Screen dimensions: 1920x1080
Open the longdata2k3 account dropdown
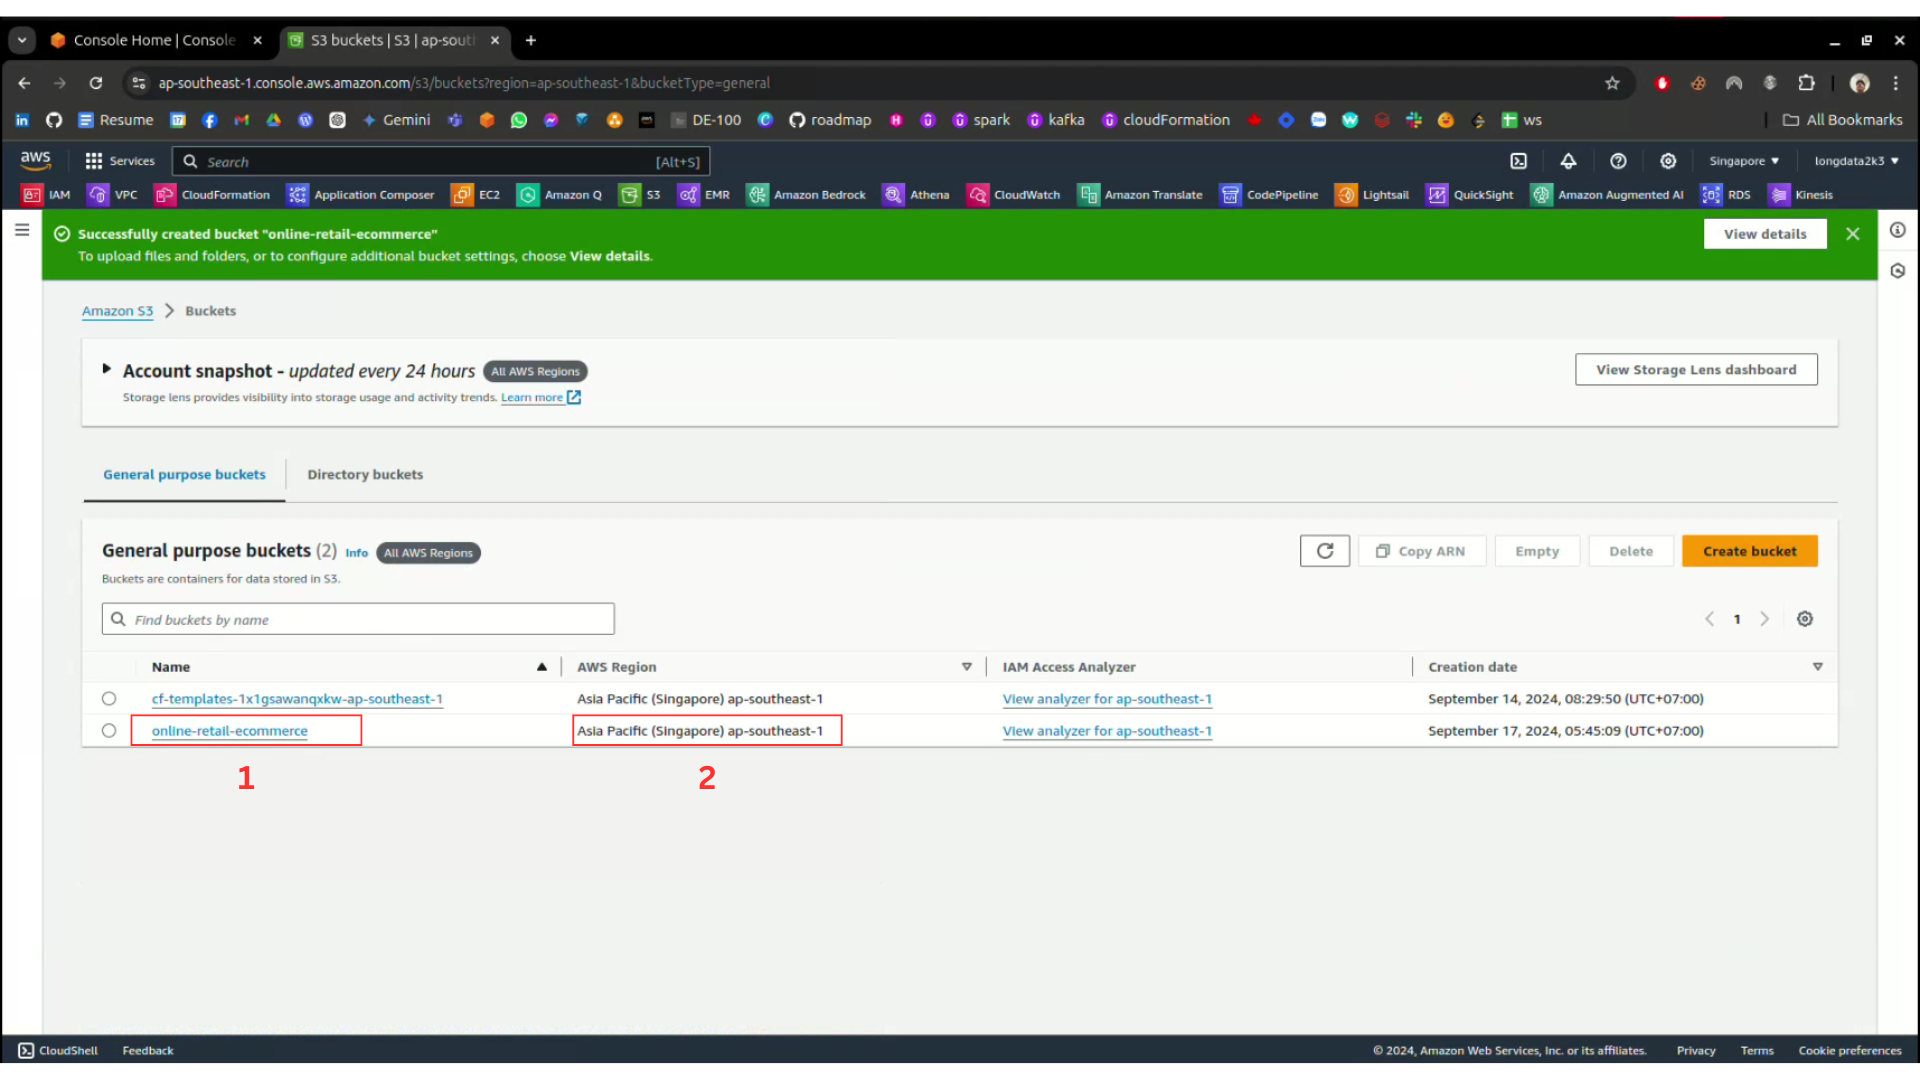pyautogui.click(x=1855, y=161)
